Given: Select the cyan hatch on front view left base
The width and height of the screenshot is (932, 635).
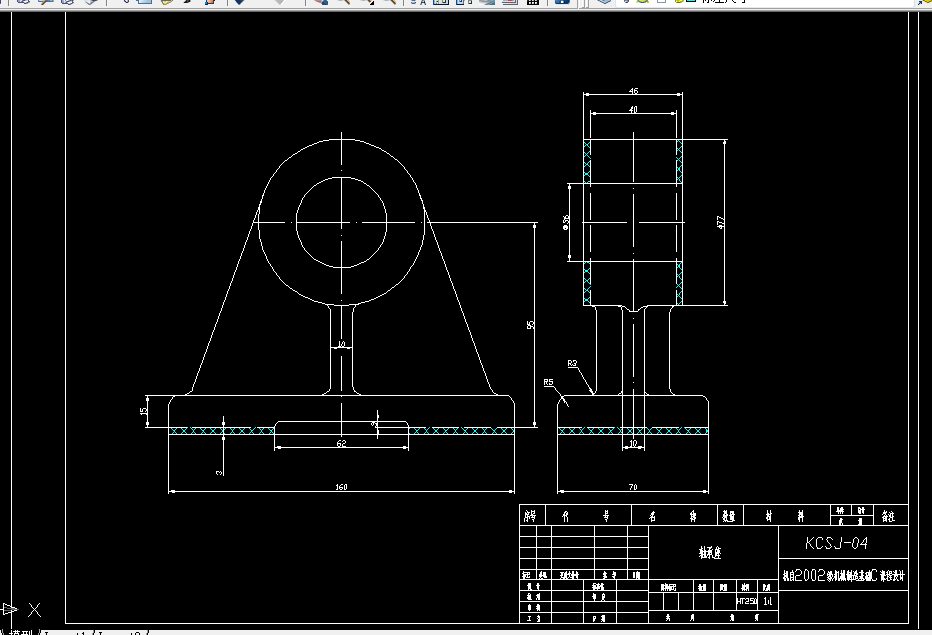Looking at the screenshot, I should click(x=222, y=430).
